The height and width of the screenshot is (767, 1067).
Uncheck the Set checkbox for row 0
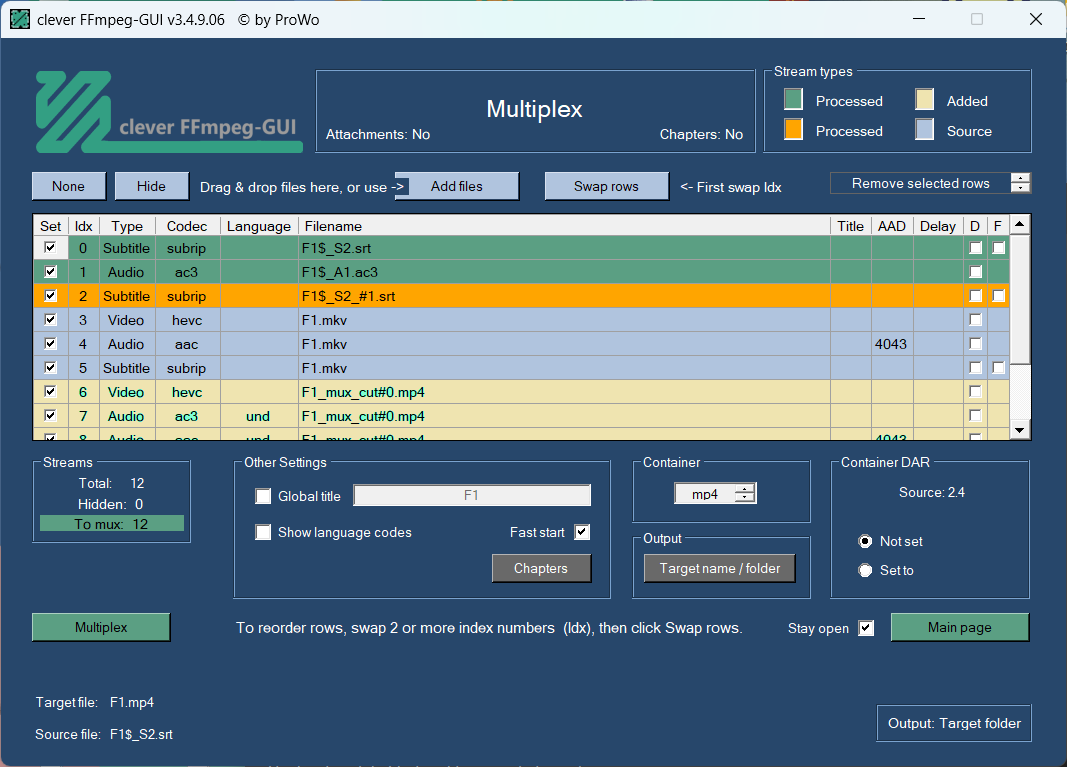click(x=50, y=248)
